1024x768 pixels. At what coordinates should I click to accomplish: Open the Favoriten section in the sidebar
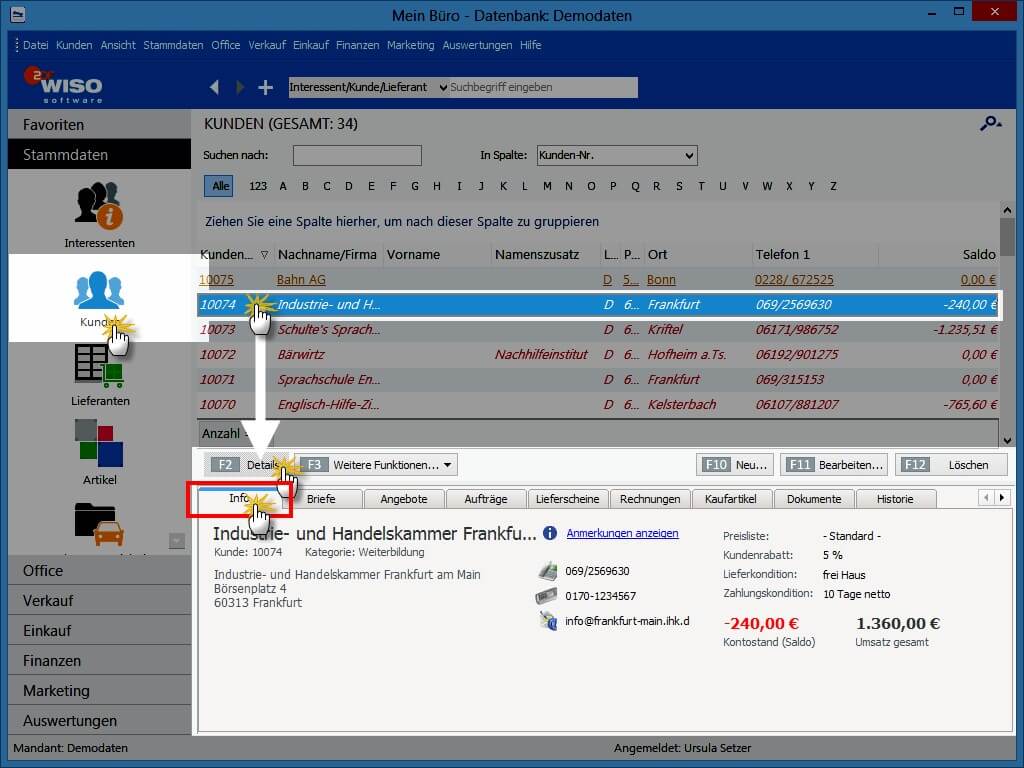point(100,124)
